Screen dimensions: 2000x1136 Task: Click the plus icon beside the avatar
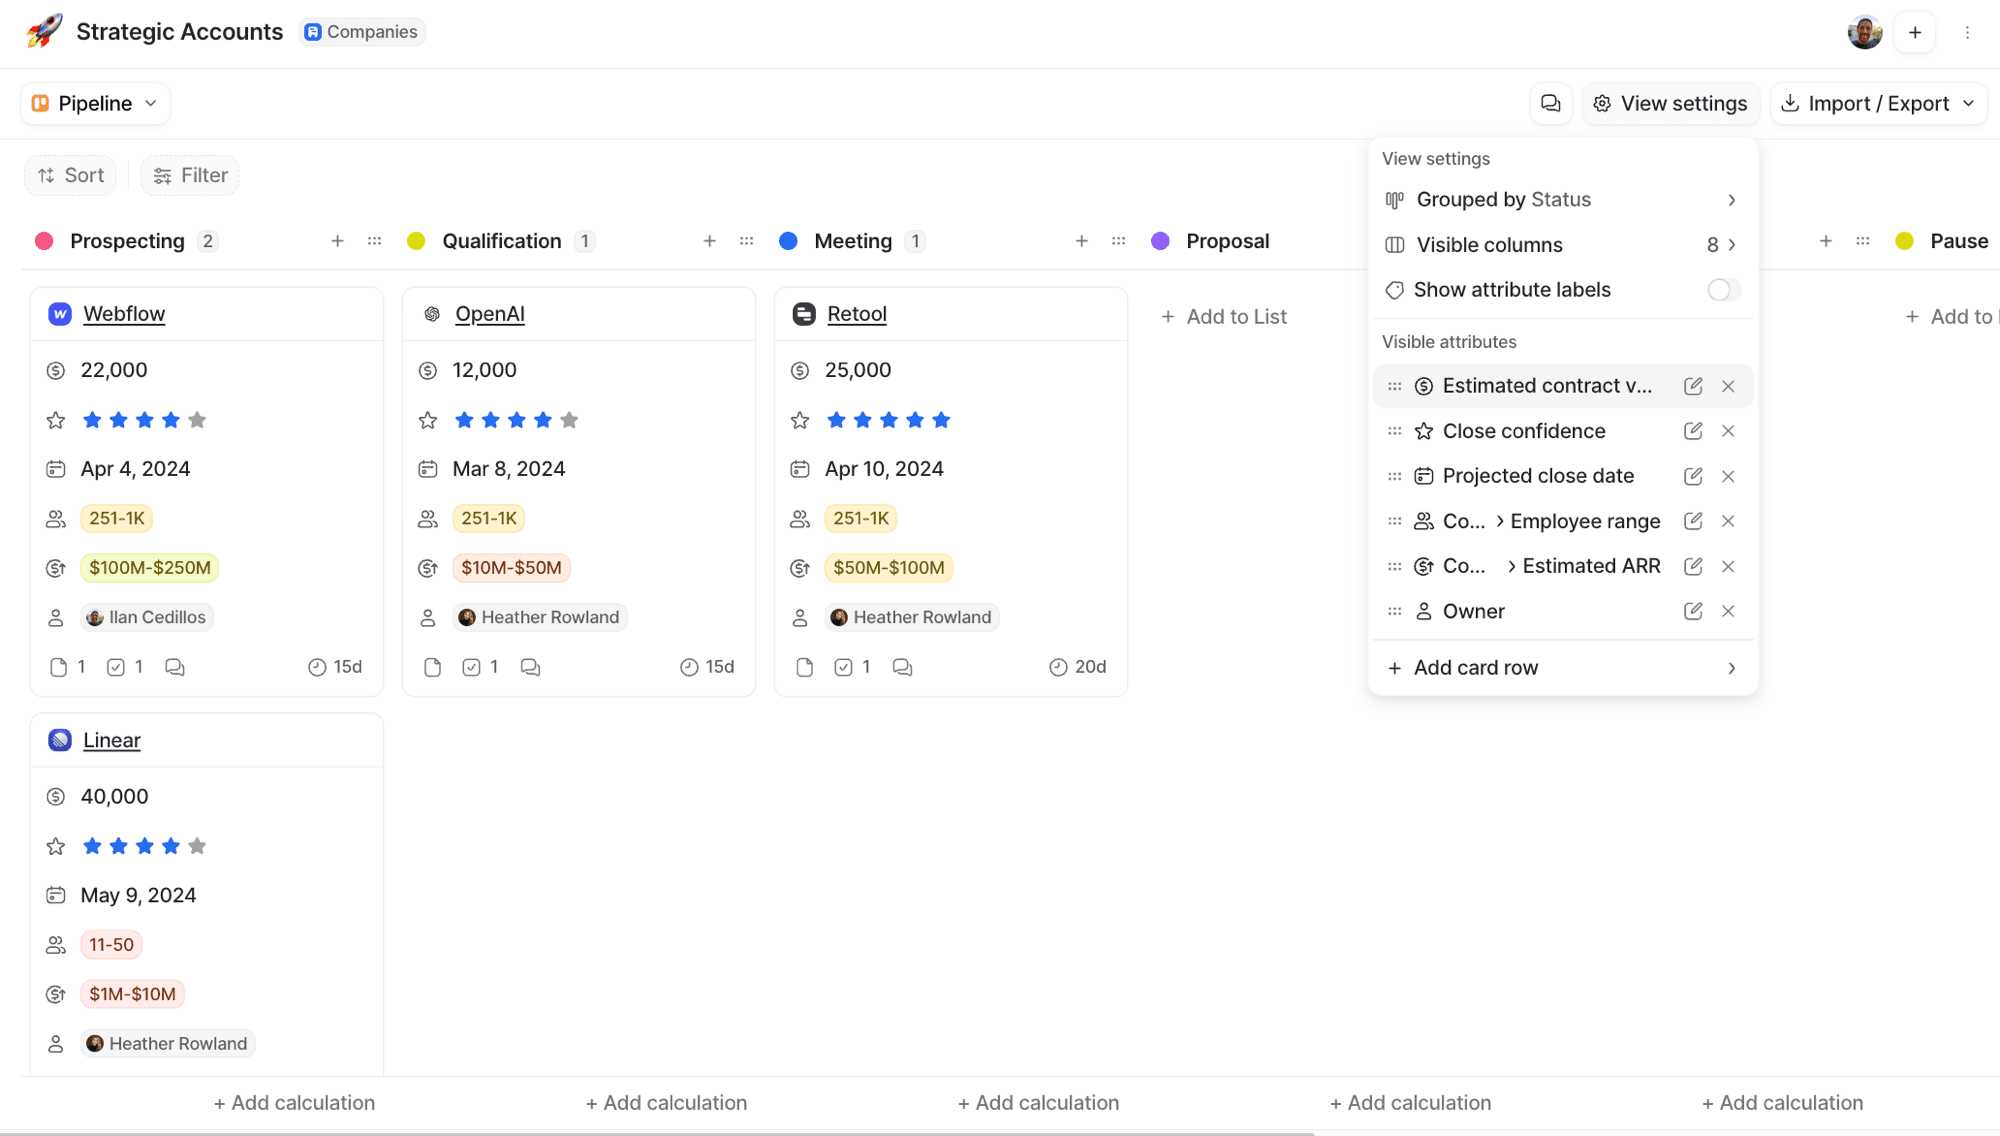(1915, 32)
